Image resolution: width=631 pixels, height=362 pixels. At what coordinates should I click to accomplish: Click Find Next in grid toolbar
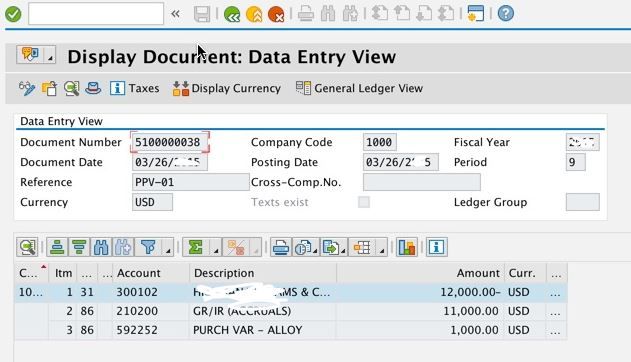pyautogui.click(x=123, y=247)
